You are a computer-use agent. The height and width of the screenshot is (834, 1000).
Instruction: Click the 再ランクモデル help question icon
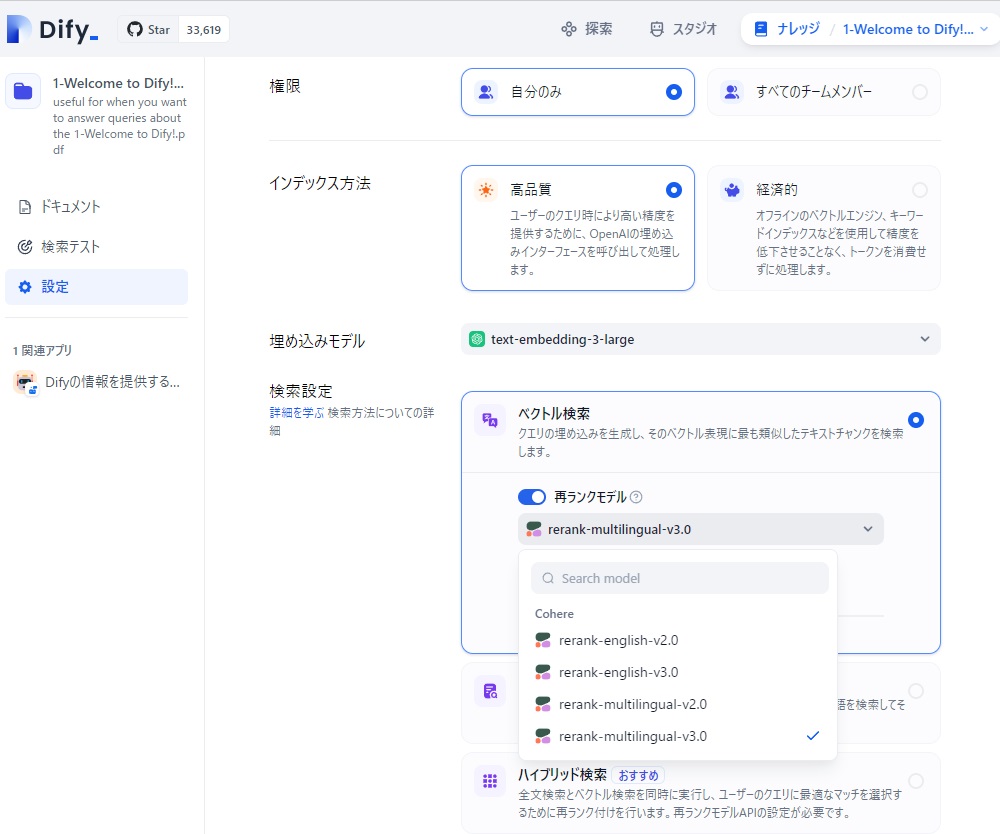(636, 497)
